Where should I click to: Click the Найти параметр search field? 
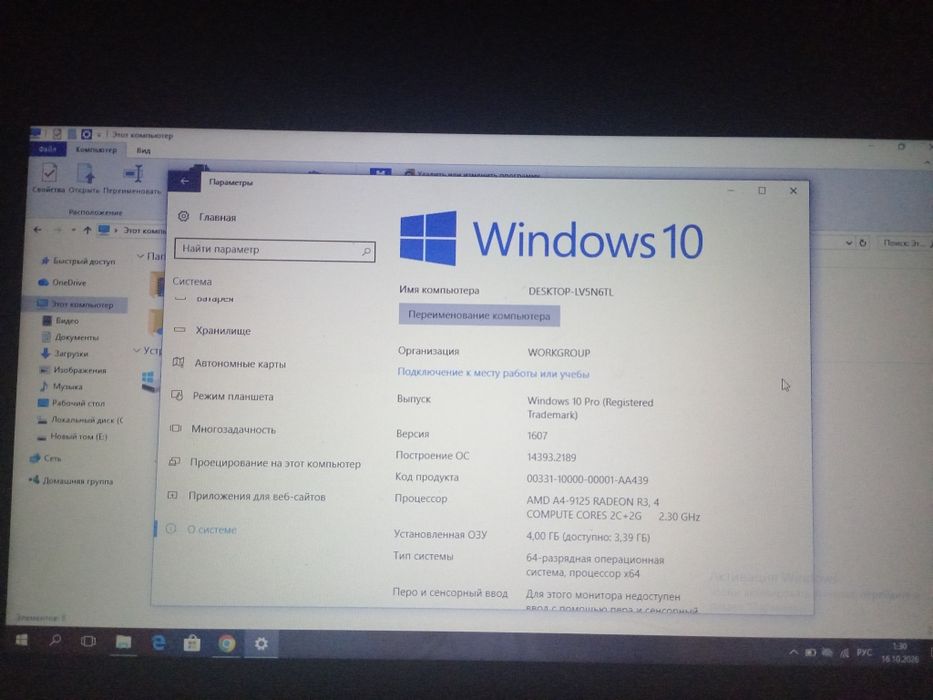(274, 249)
